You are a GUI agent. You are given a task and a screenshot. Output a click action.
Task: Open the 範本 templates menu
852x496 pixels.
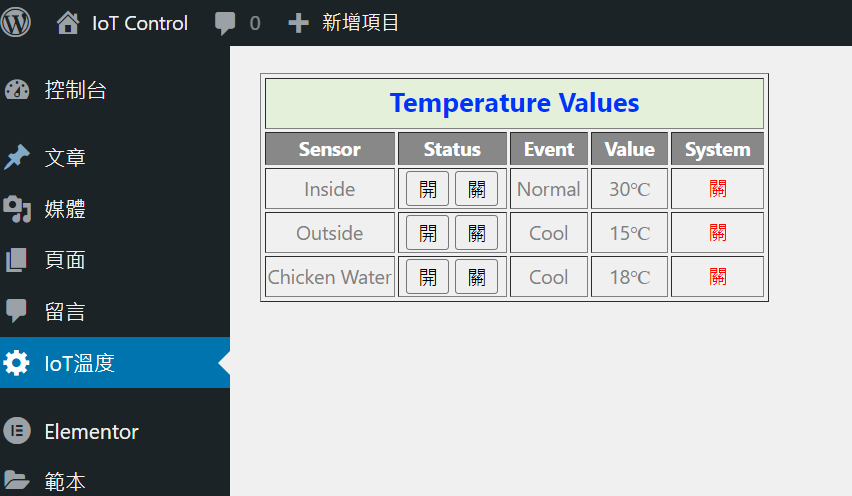pos(65,482)
